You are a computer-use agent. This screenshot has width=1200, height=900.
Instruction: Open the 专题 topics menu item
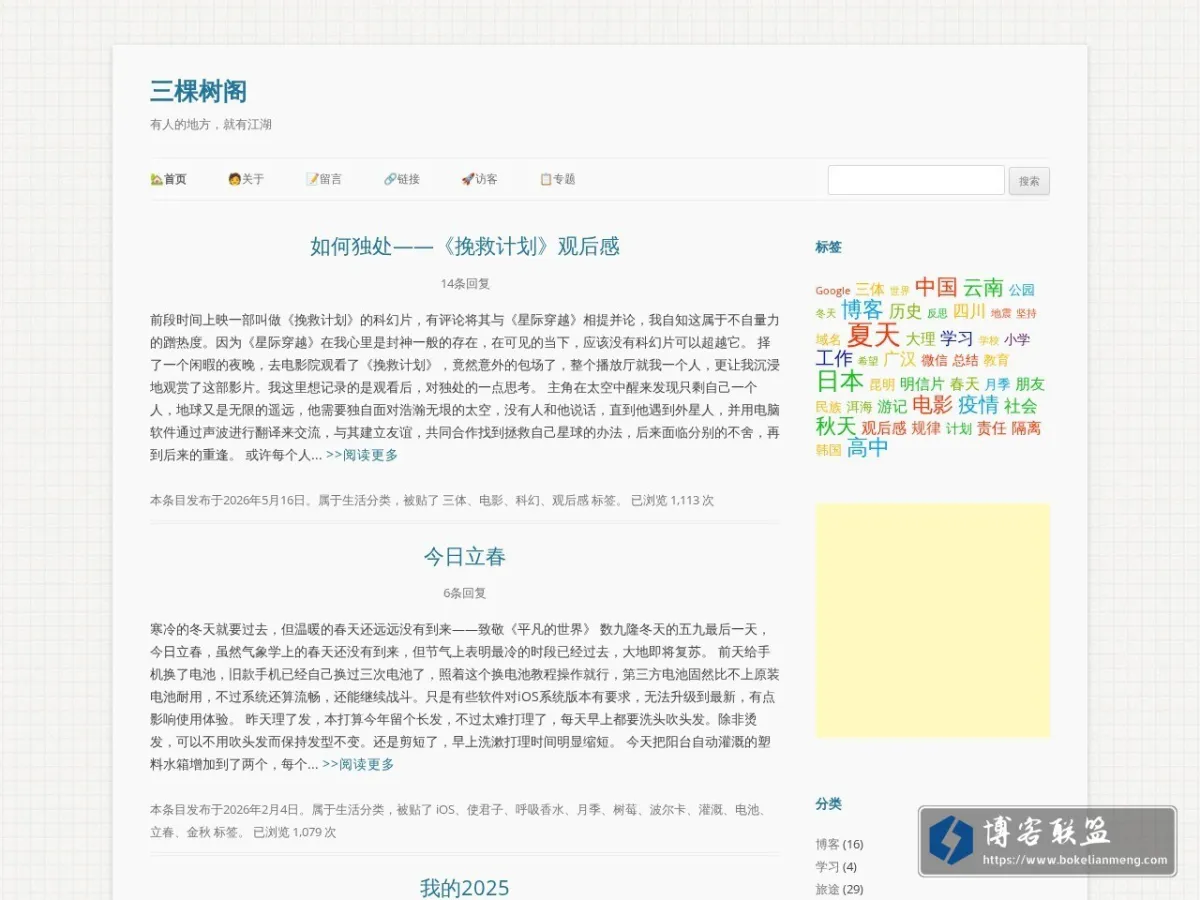pyautogui.click(x=557, y=179)
